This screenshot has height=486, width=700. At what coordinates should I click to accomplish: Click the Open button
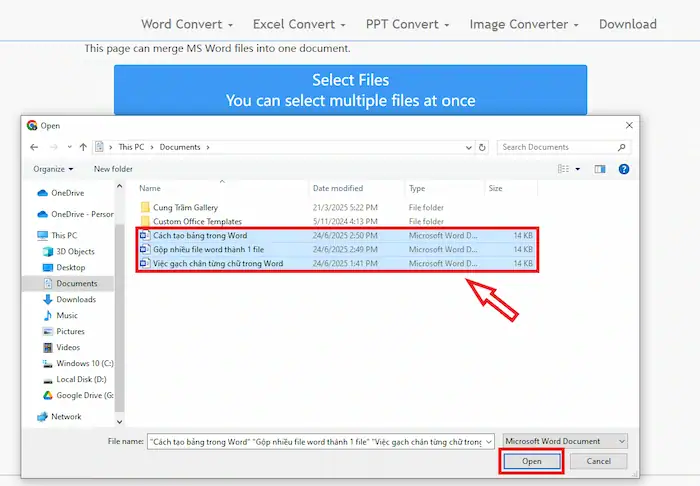(x=531, y=461)
